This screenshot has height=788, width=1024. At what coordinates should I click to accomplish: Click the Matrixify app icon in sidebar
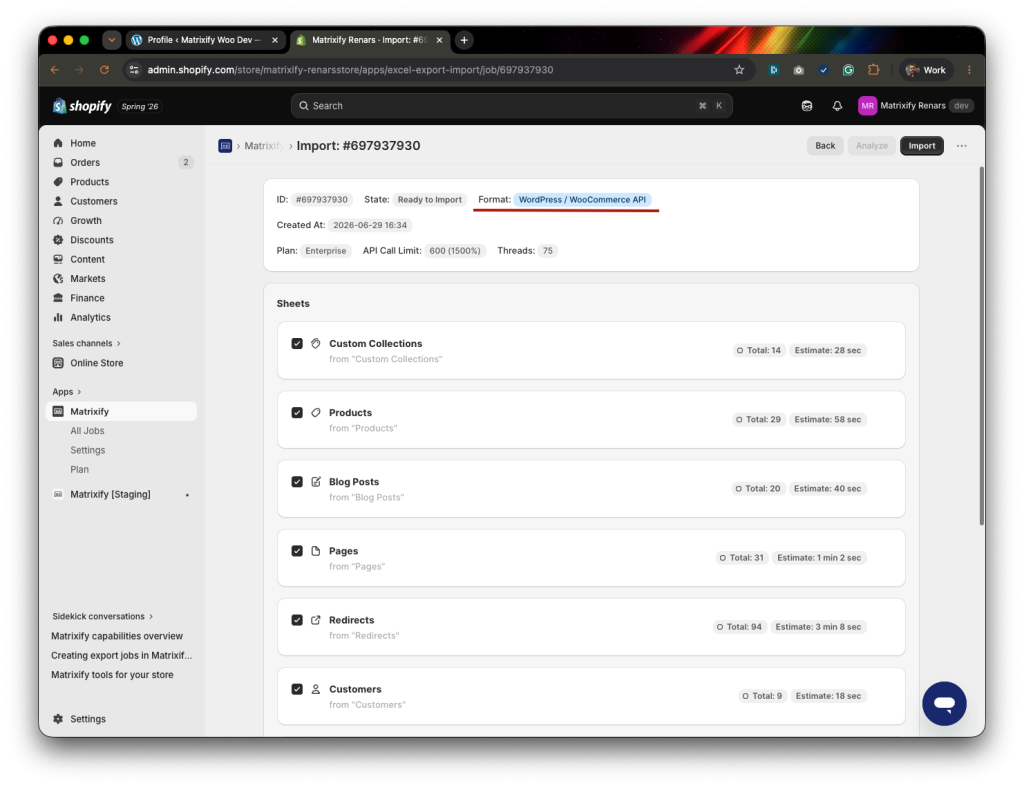click(58, 411)
